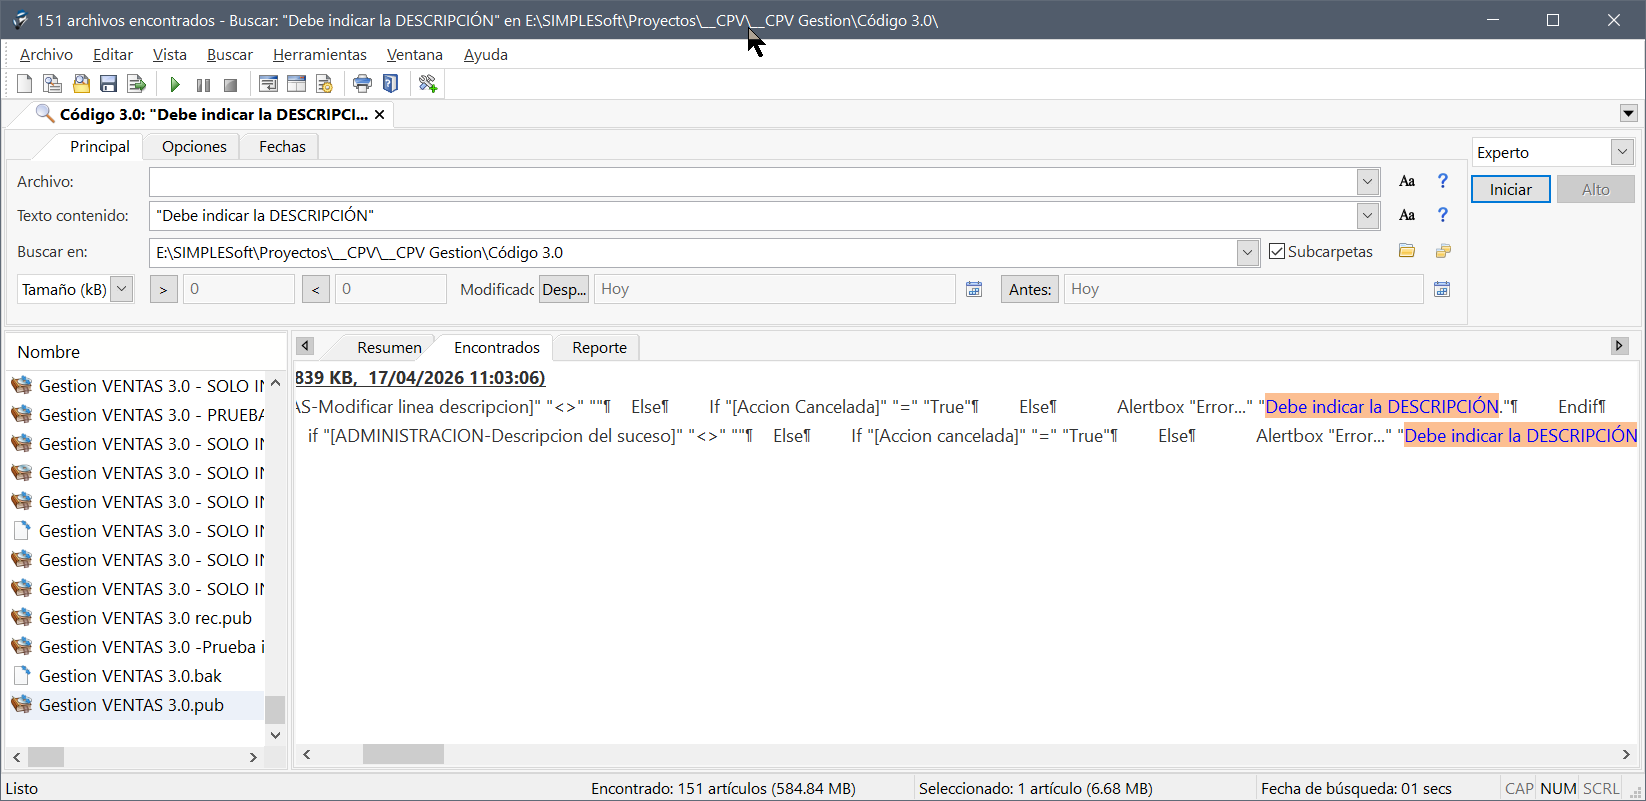Open the tab list dropdown arrow at far right

point(1629,114)
